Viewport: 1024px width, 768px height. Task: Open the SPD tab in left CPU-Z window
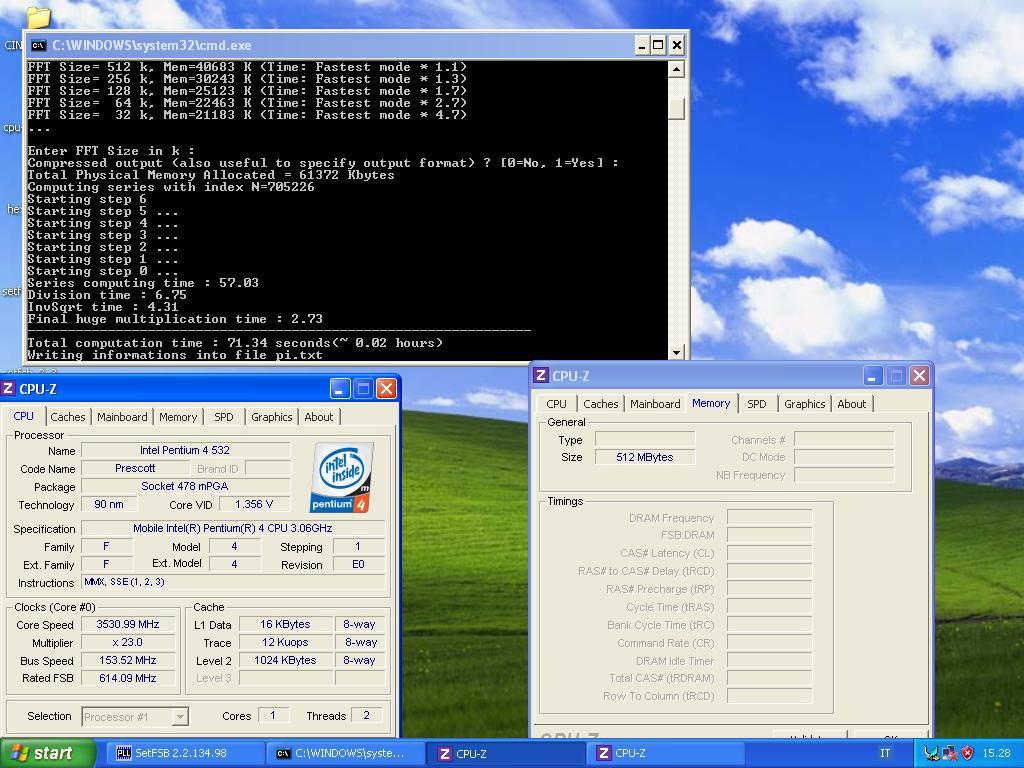pyautogui.click(x=223, y=417)
